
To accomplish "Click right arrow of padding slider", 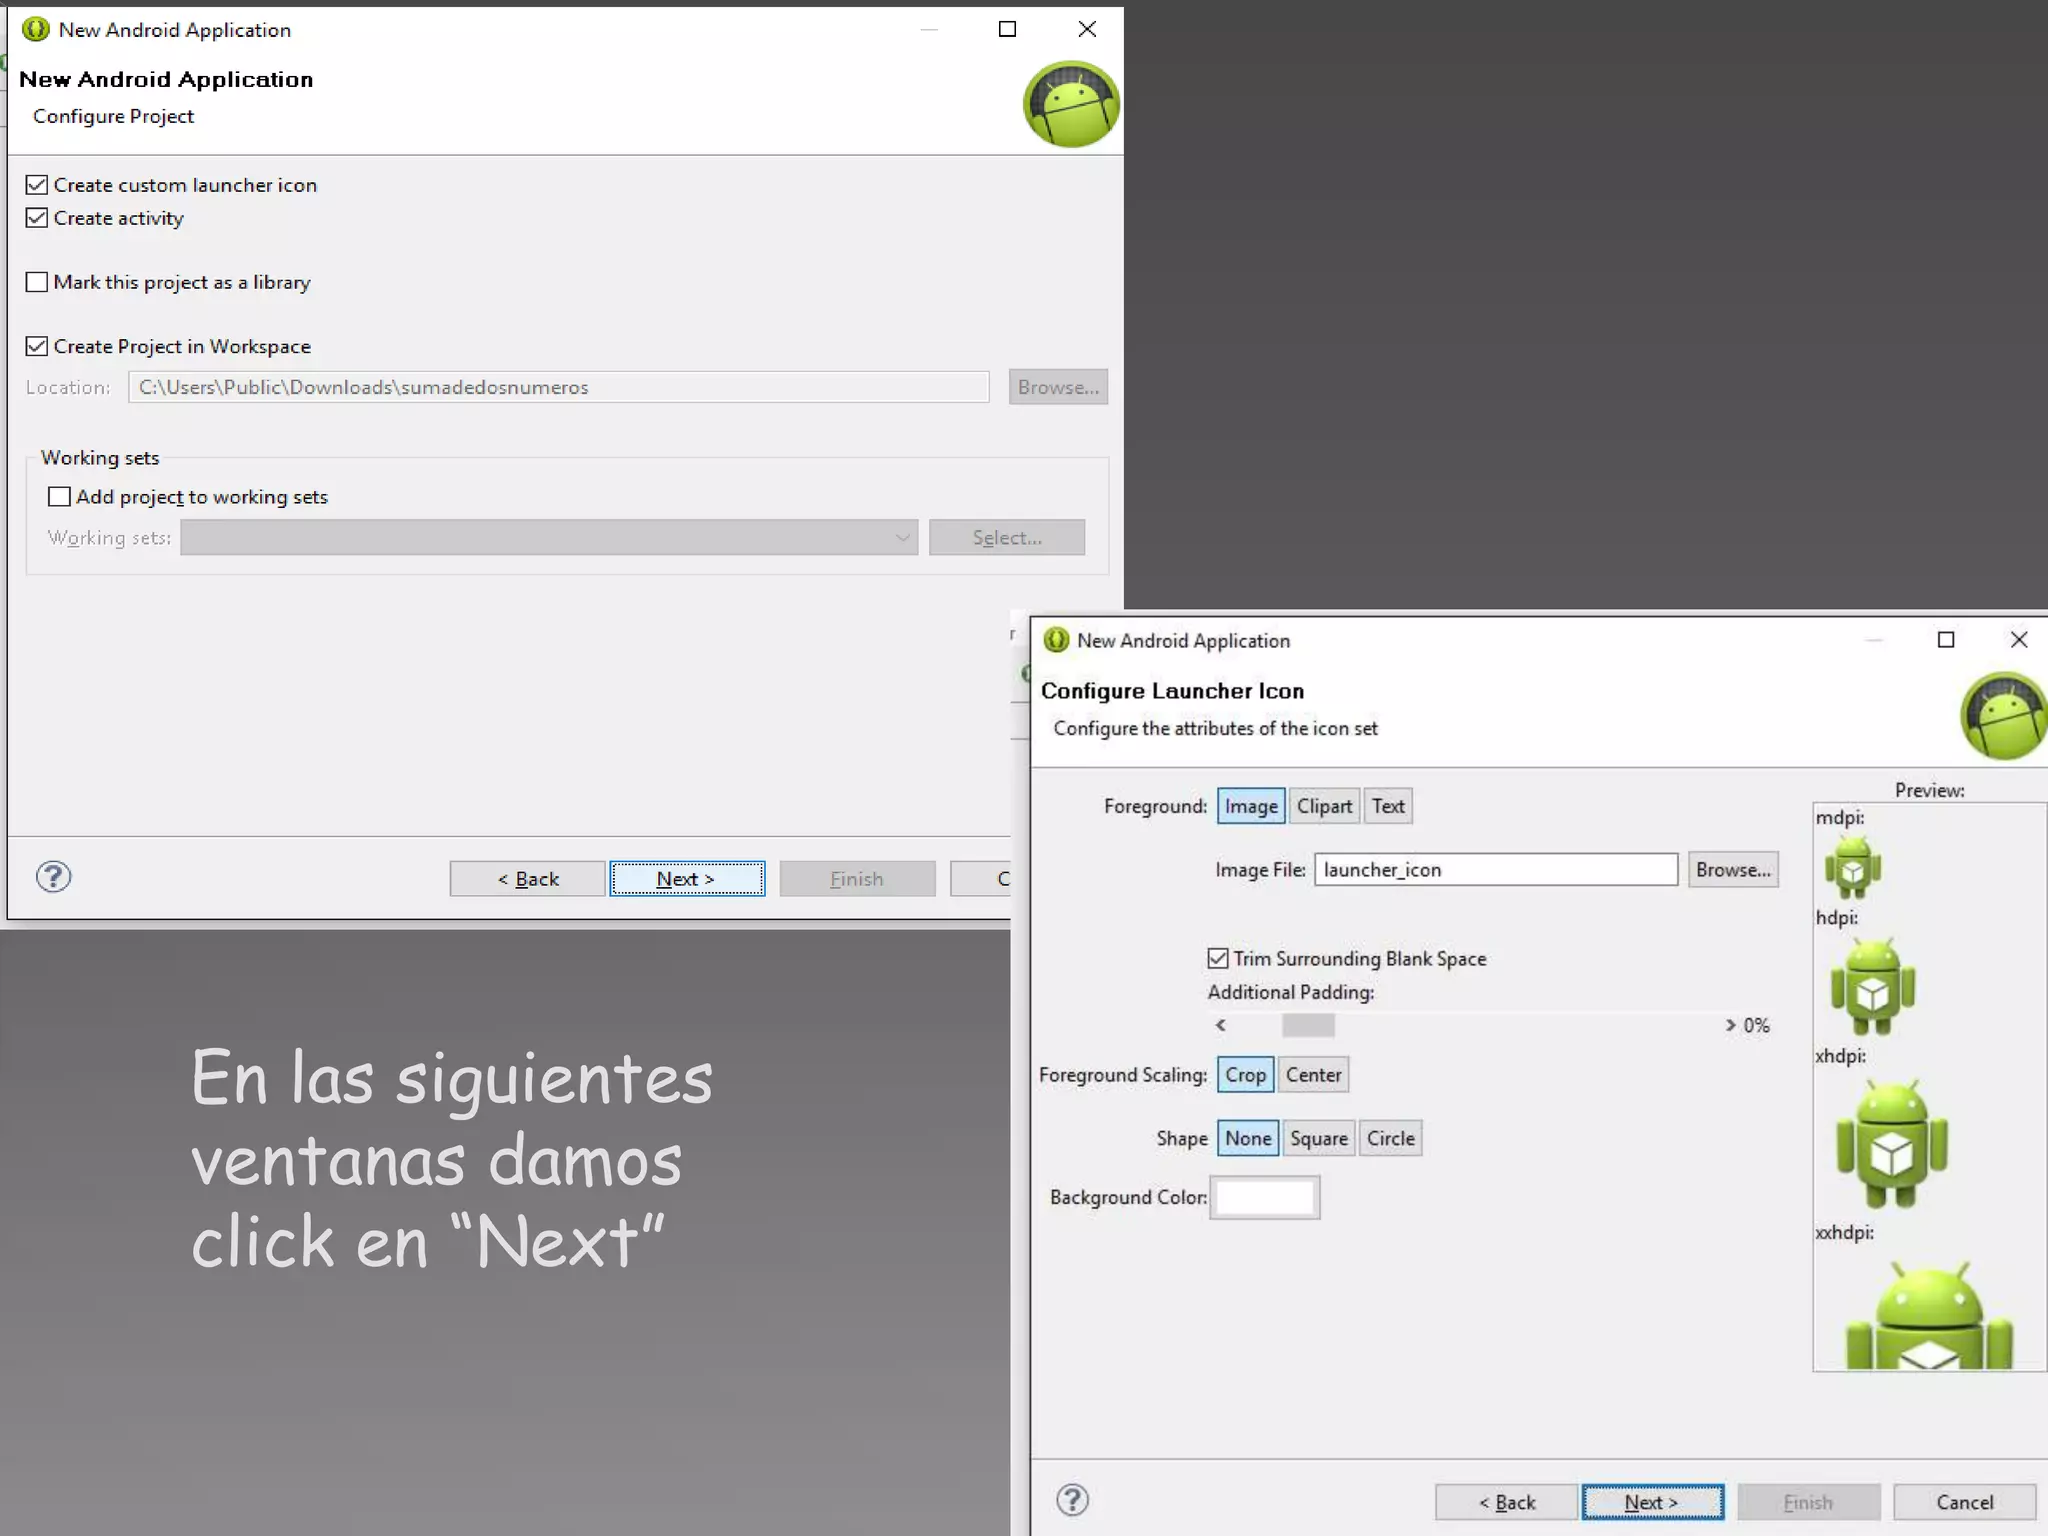I will click(1729, 1025).
